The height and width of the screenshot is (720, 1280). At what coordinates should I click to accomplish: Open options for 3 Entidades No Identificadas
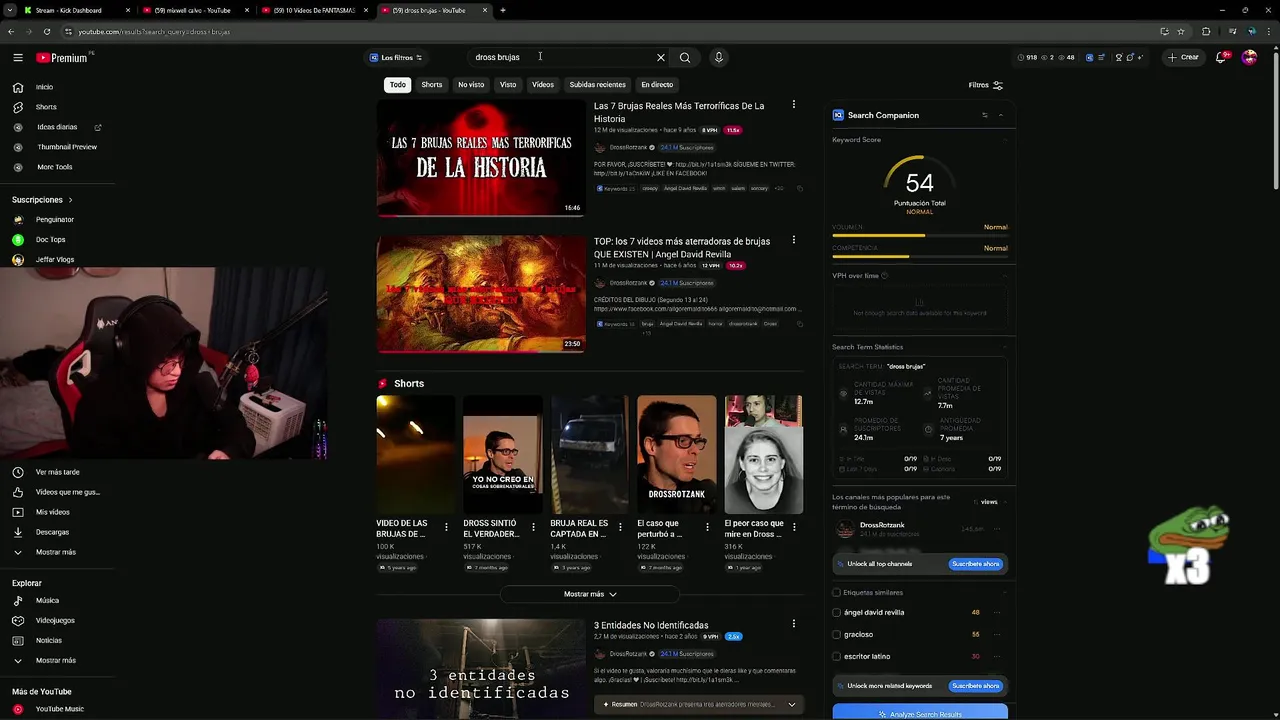click(x=794, y=624)
